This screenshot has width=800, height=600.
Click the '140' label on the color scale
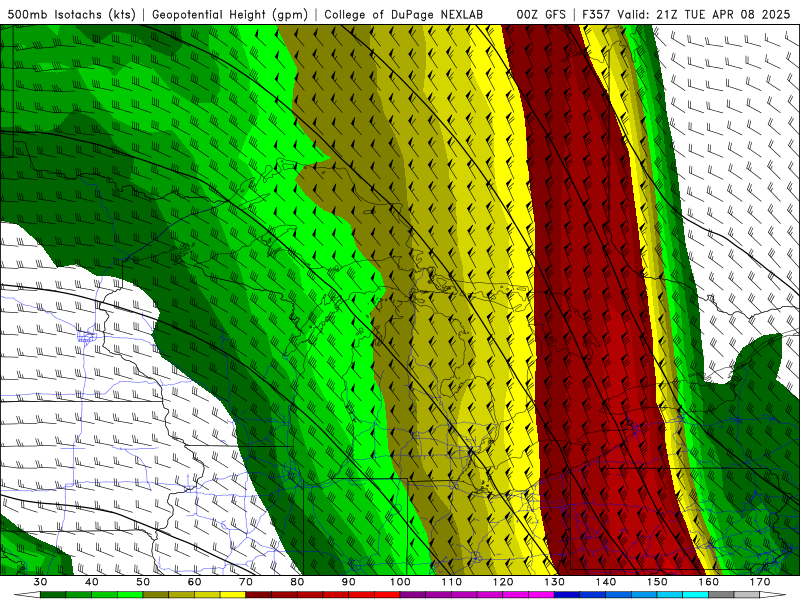[x=606, y=582]
